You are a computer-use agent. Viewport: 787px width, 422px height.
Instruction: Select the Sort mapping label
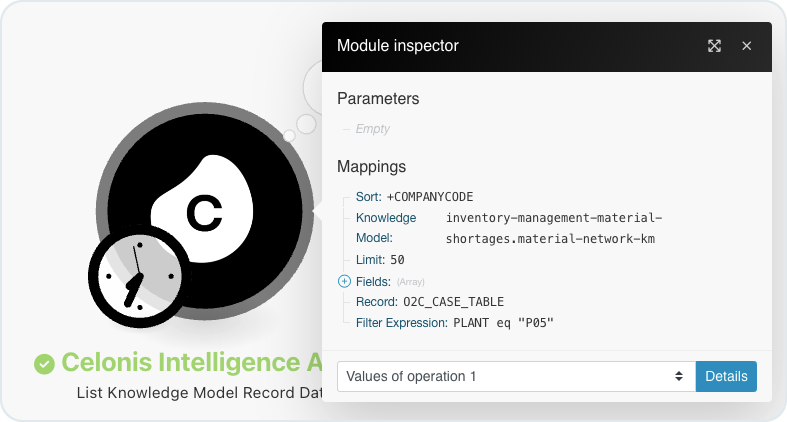(369, 197)
